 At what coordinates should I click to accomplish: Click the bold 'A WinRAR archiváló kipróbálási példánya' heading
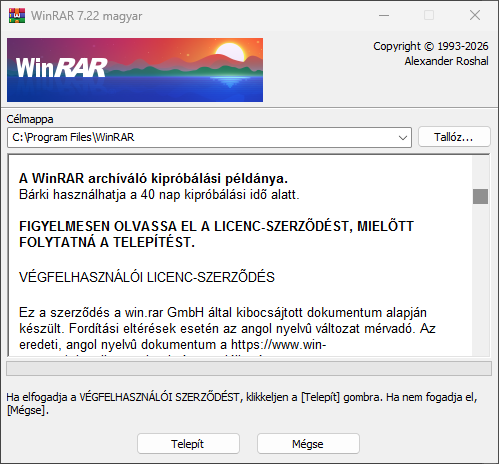pyautogui.click(x=153, y=178)
